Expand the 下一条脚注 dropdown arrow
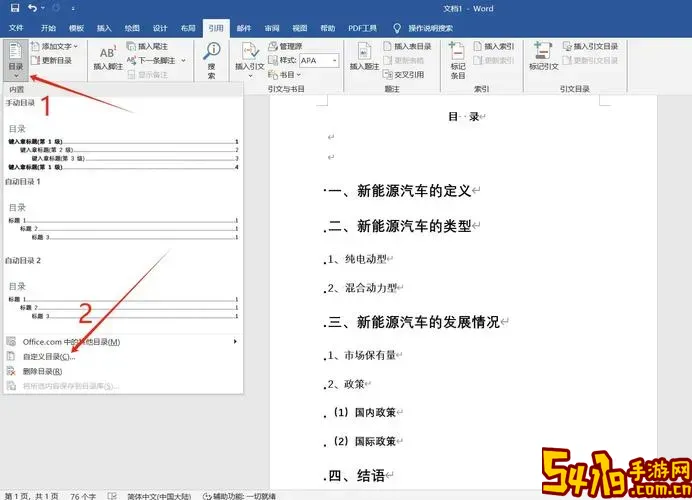Screen dimensions: 692x500 pos(184,60)
